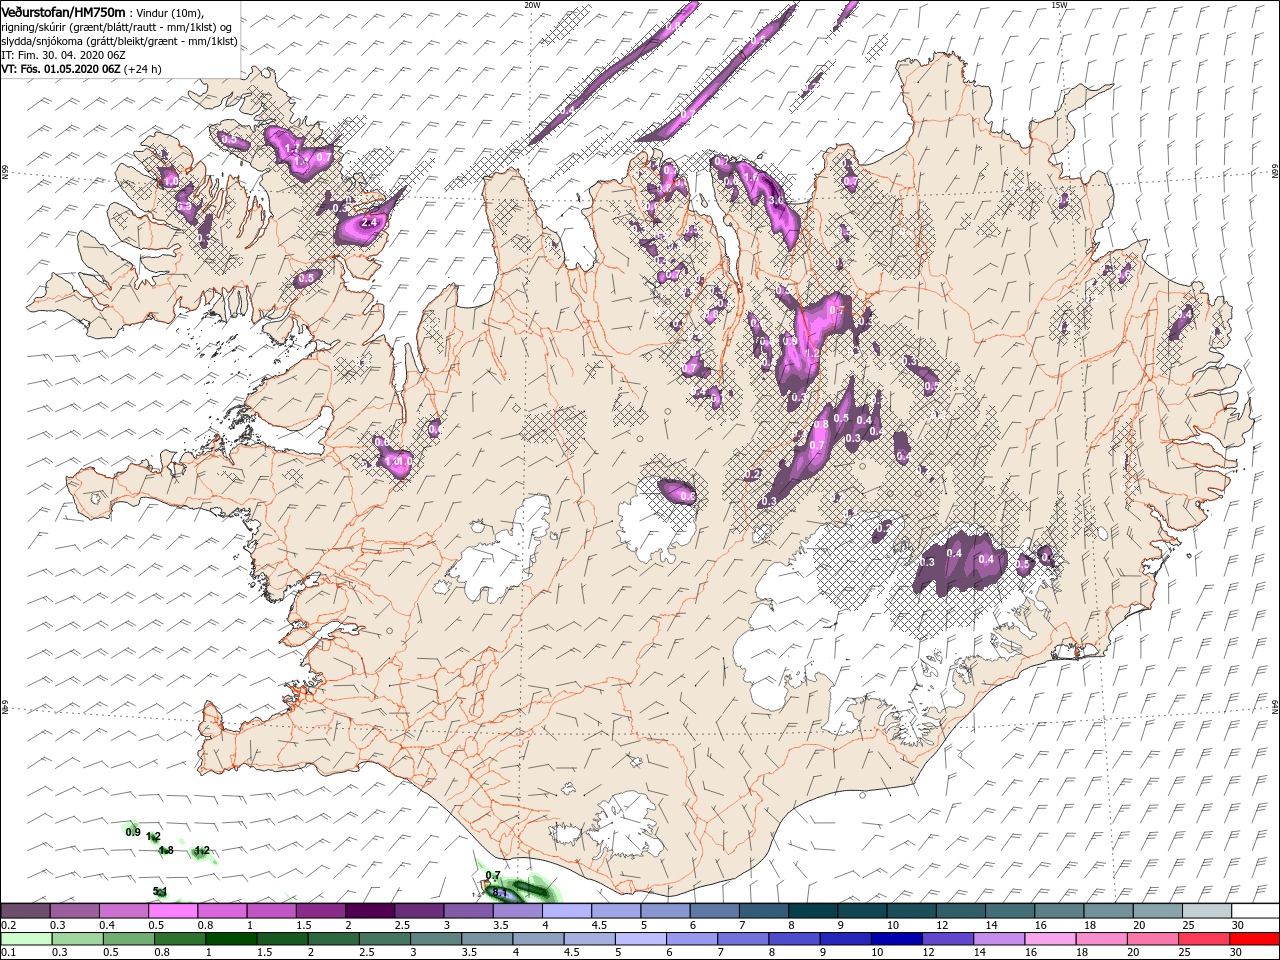Pick the upper scale swatch labeled 8
The height and width of the screenshot is (960, 1280).
tap(813, 911)
